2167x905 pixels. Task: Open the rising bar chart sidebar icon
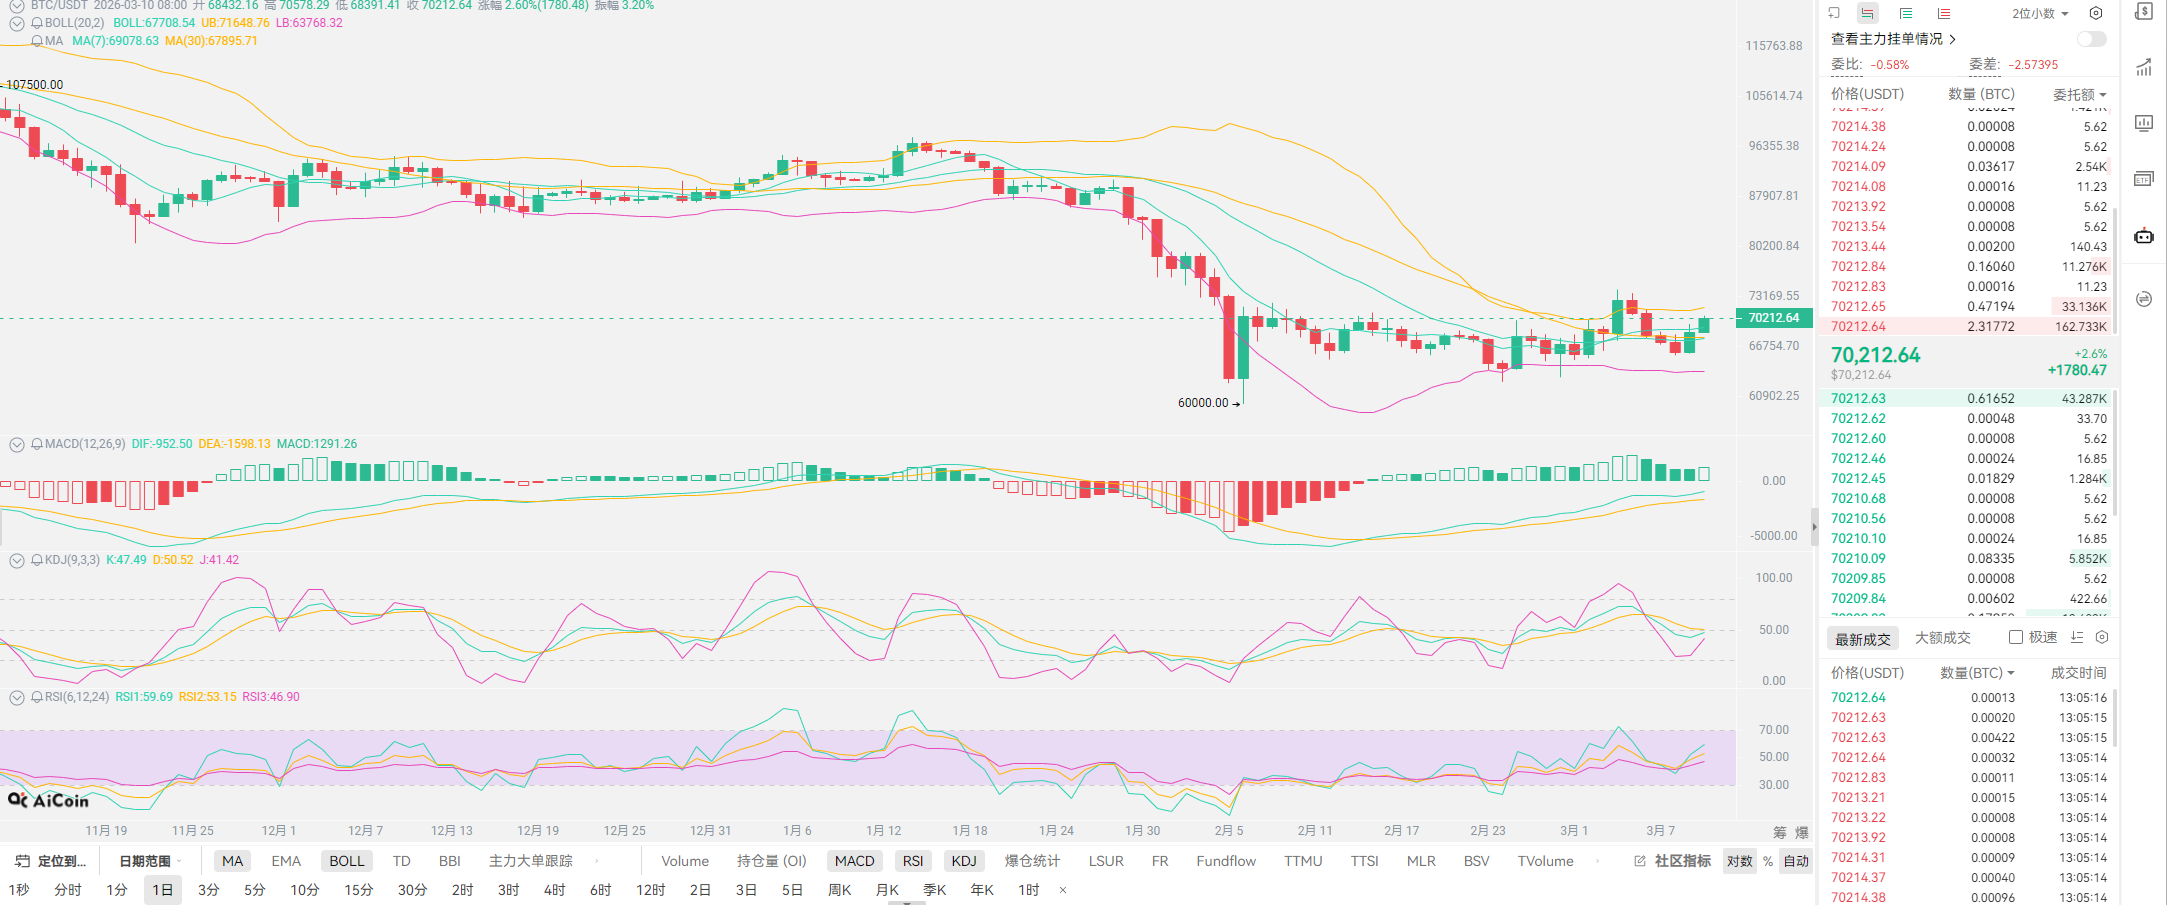click(x=2143, y=68)
